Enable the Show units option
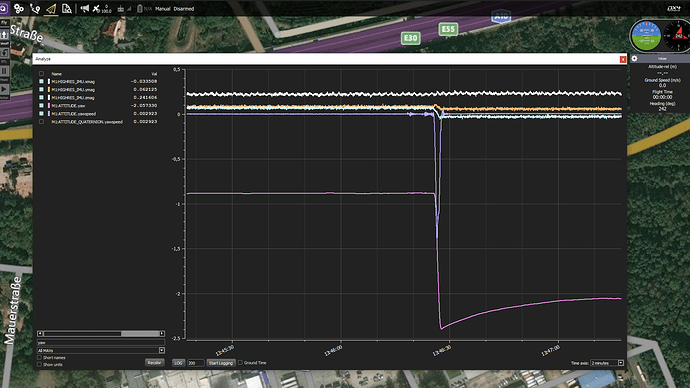Viewport: 690px width, 388px height. (x=40, y=364)
